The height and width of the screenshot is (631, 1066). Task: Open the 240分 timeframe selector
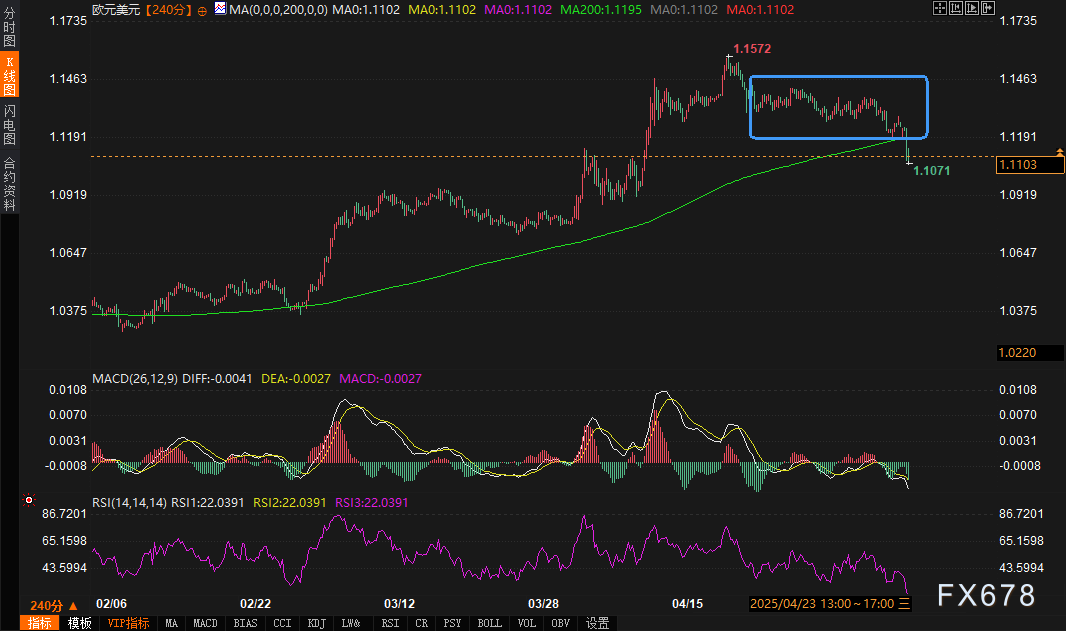54,605
